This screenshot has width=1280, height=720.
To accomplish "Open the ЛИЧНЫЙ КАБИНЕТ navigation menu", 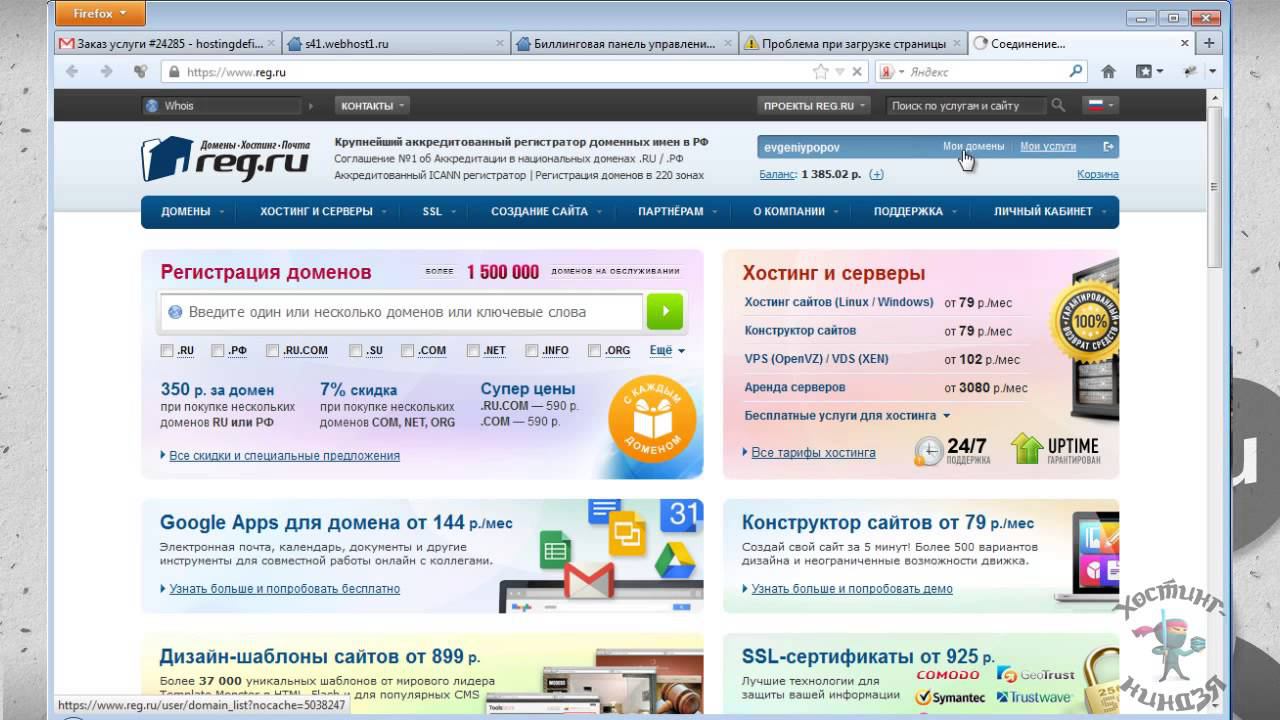I will coord(1050,211).
